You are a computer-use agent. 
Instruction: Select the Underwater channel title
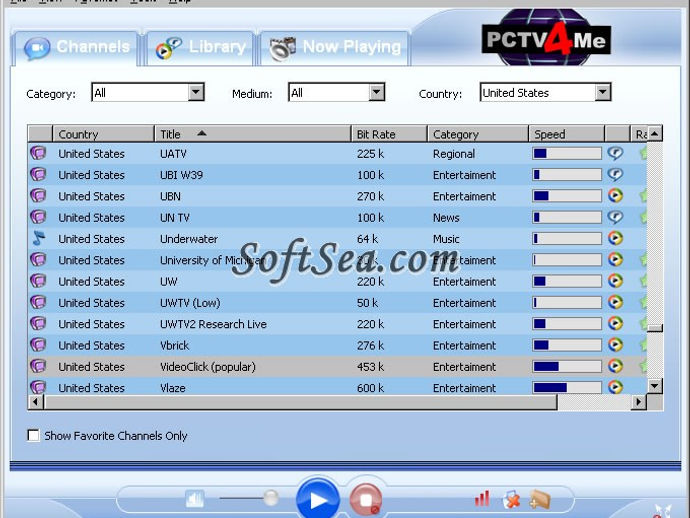pos(189,239)
